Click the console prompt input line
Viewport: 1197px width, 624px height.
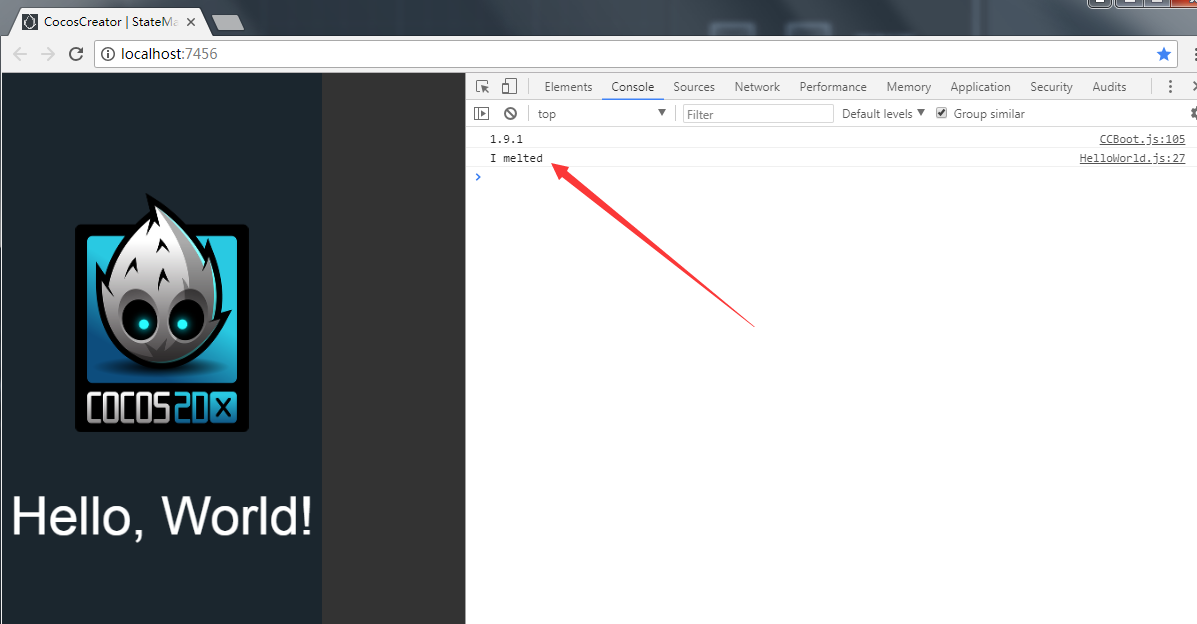(831, 177)
